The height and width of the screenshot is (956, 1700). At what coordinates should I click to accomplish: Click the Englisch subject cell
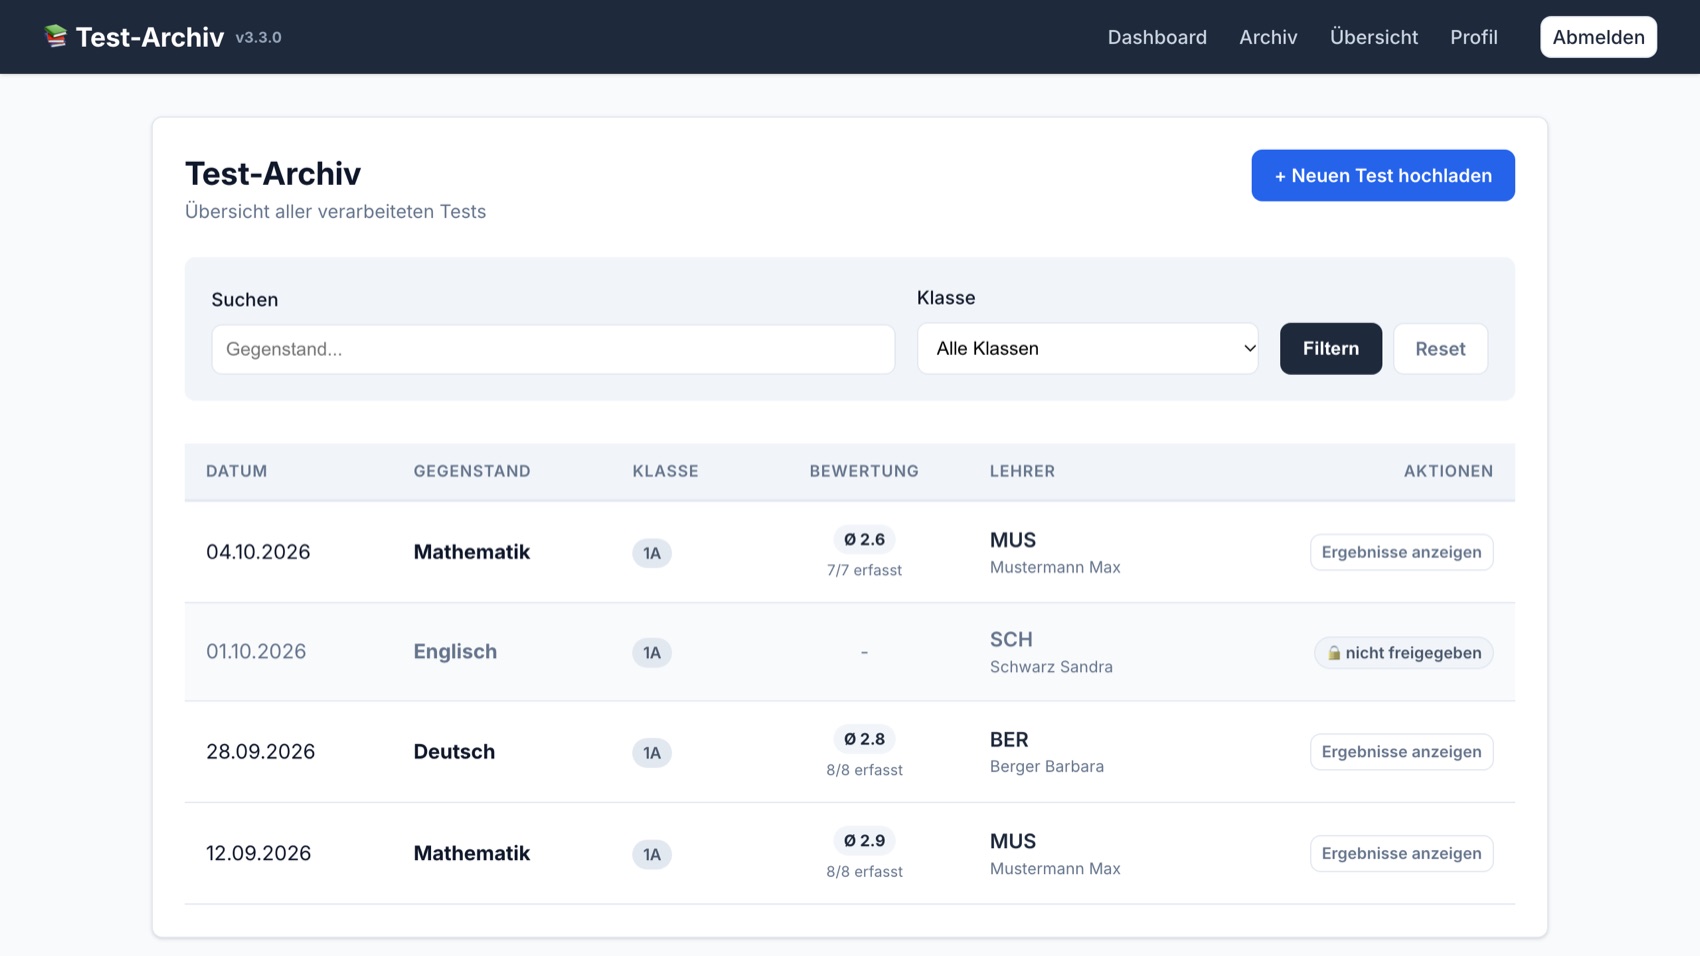pyautogui.click(x=455, y=652)
